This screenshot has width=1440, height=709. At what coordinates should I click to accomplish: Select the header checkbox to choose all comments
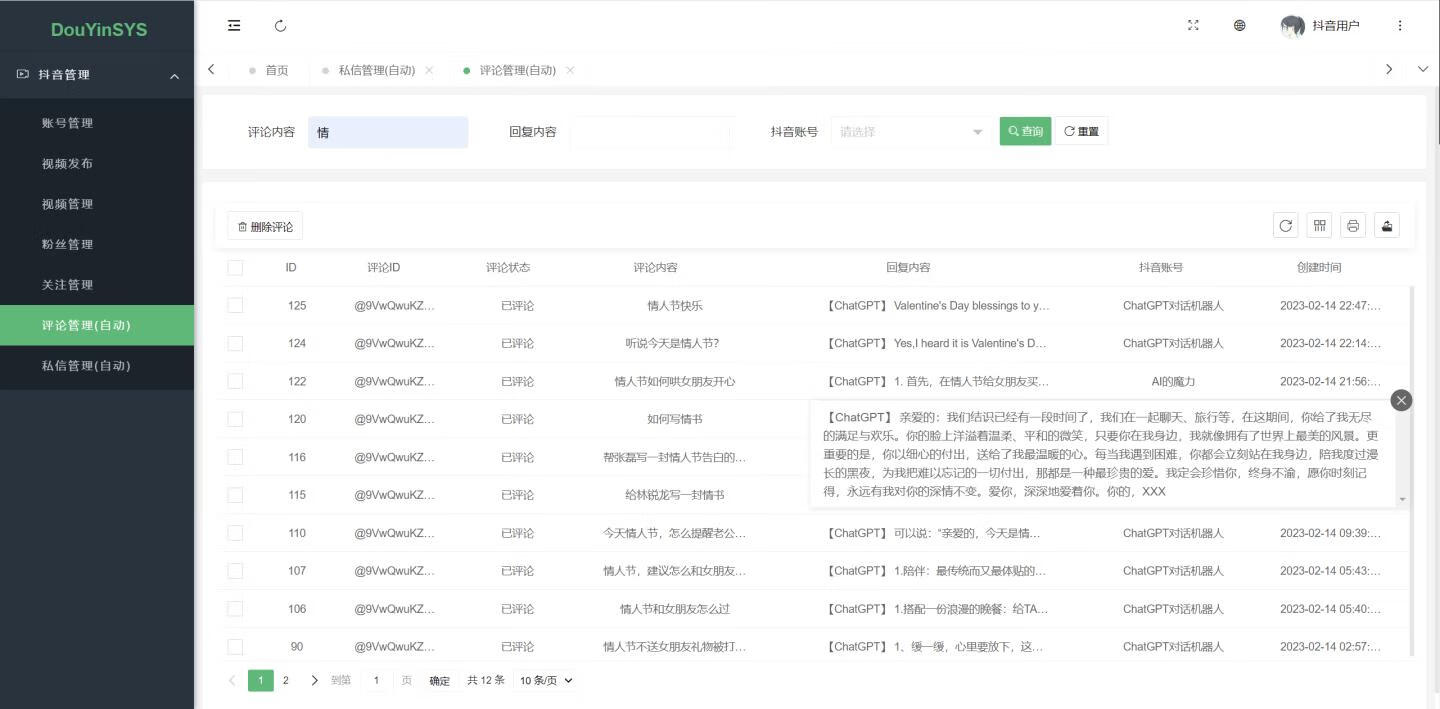point(235,267)
